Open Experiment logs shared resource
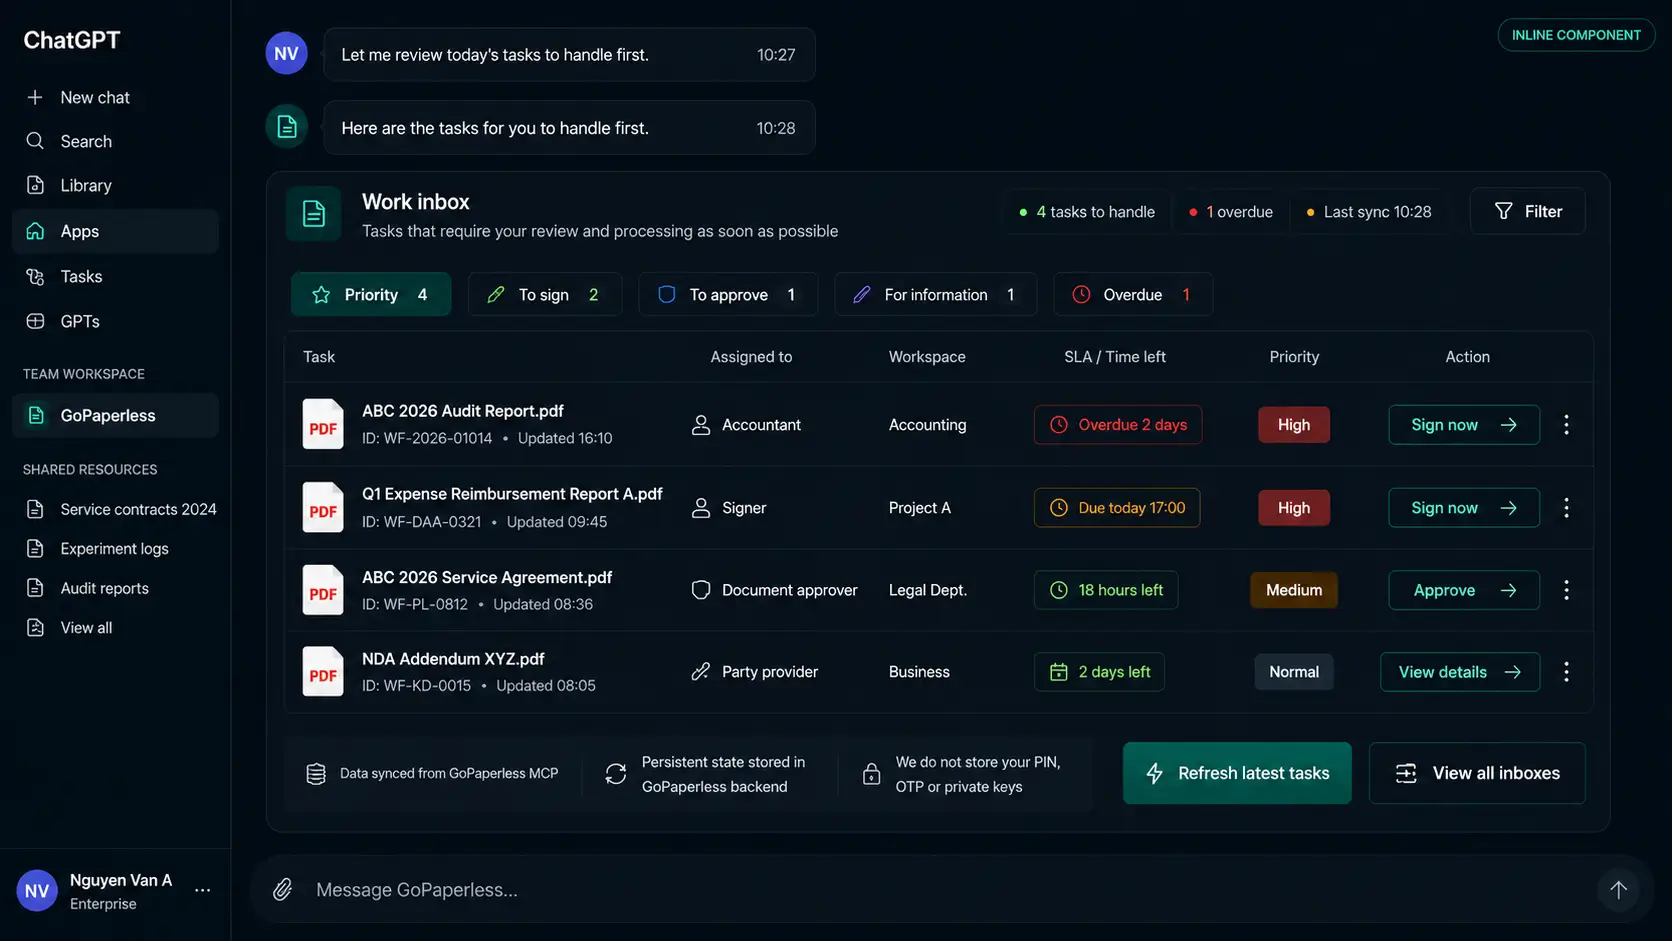 click(x=97, y=548)
